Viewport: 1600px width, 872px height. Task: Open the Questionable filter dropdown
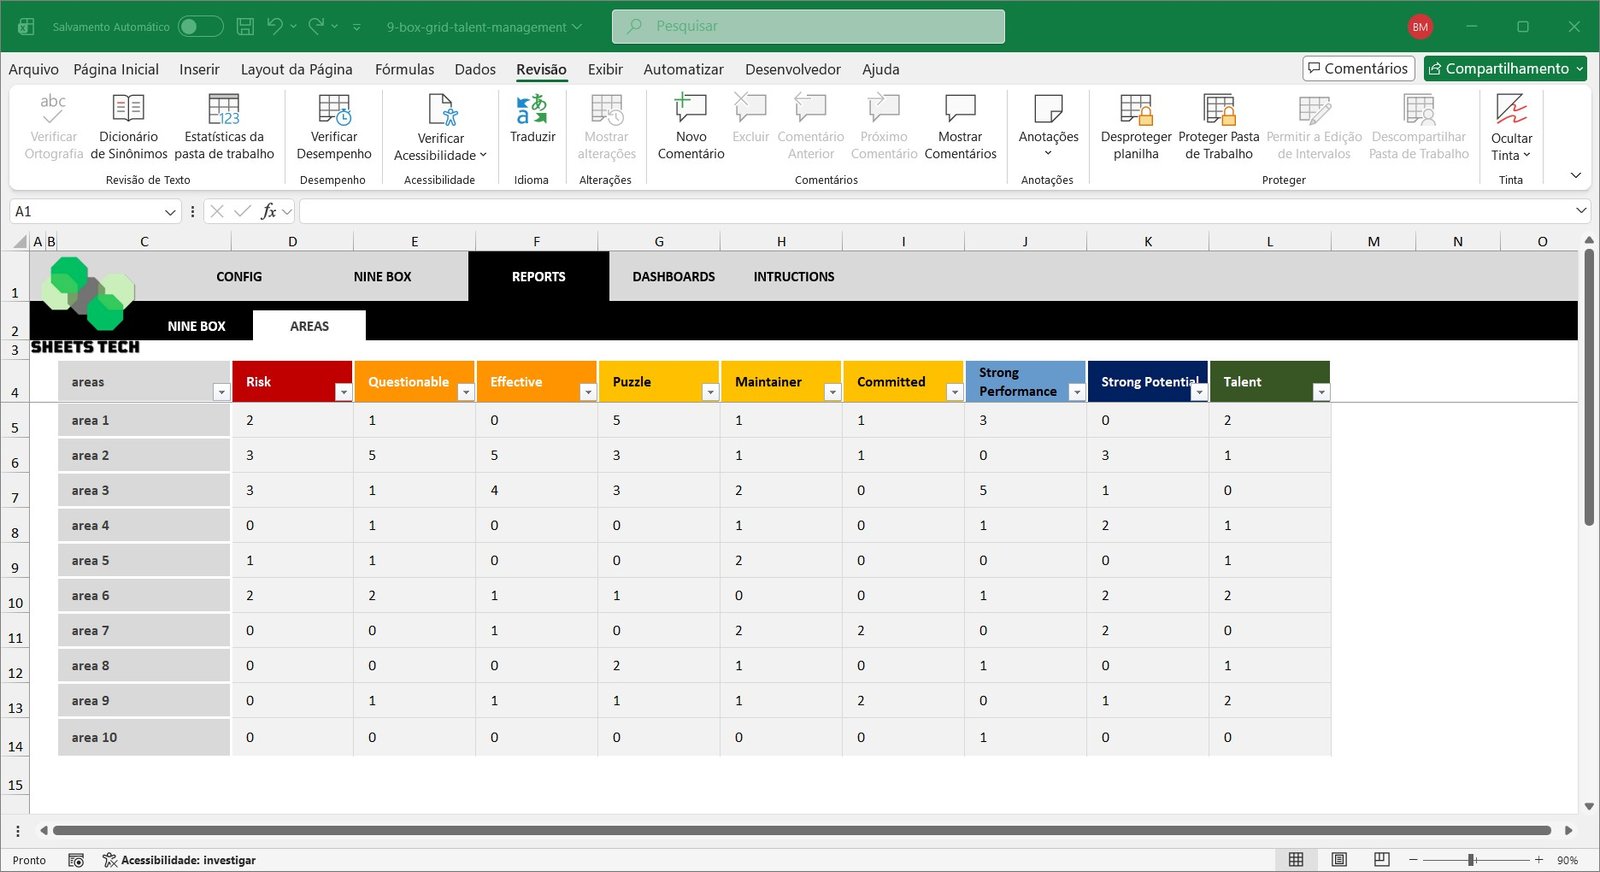coord(465,392)
